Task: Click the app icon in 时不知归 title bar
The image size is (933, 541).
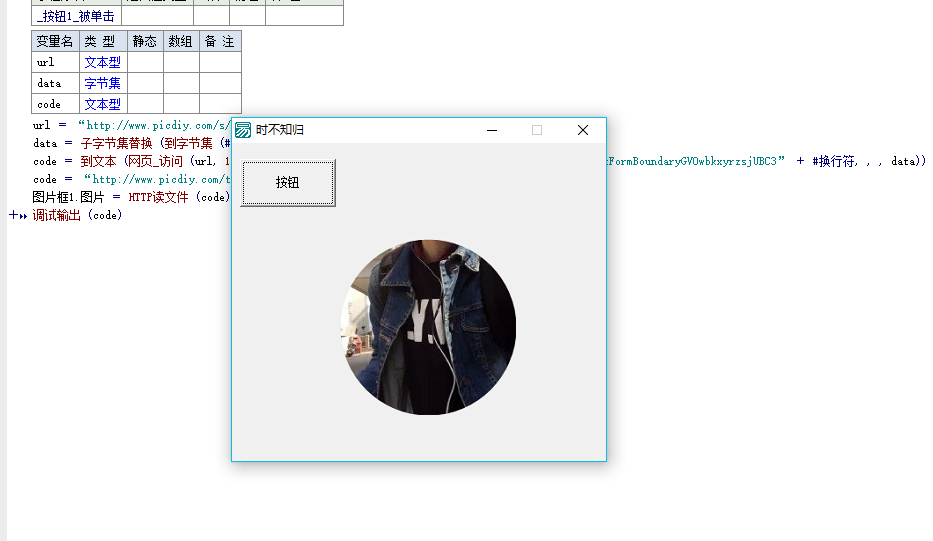Action: pos(243,130)
